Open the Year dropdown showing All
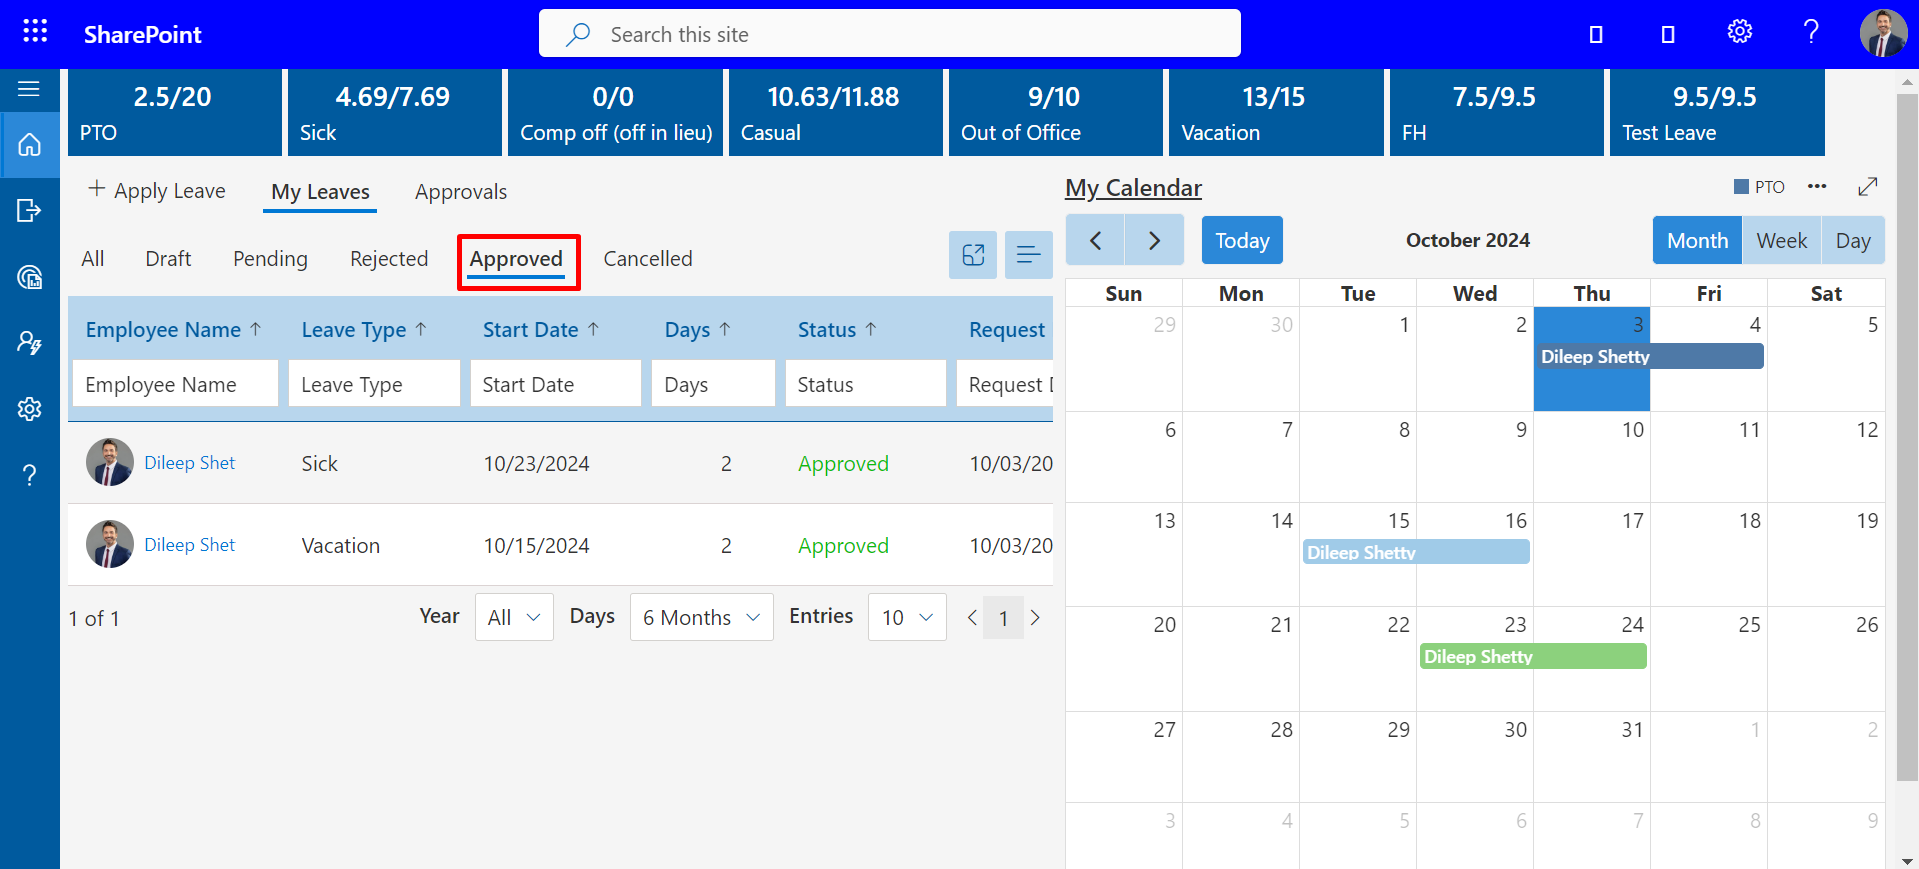The height and width of the screenshot is (869, 1919). click(514, 617)
